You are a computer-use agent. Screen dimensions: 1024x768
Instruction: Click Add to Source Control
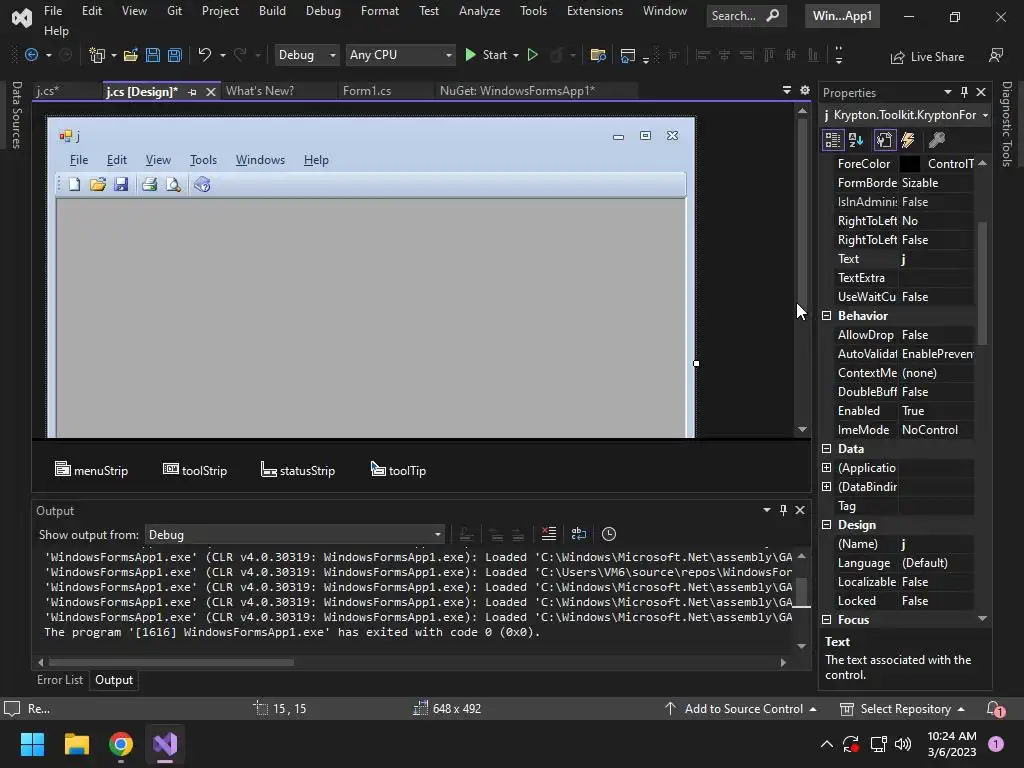741,709
